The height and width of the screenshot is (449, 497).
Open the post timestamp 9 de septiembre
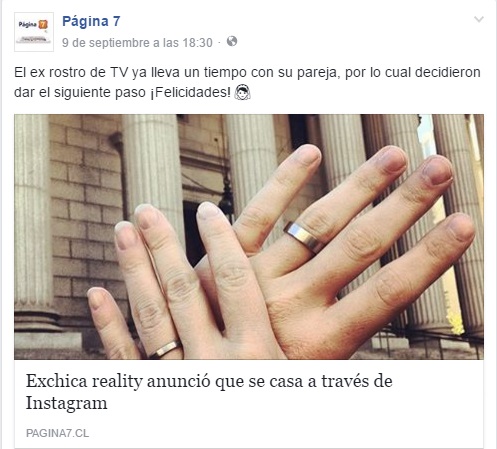click(137, 43)
